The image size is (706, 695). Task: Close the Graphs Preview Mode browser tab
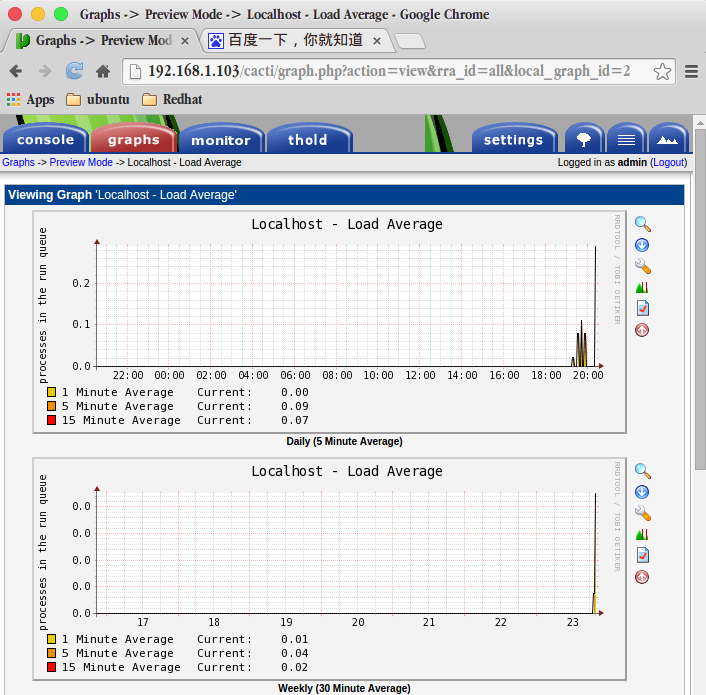click(x=185, y=41)
